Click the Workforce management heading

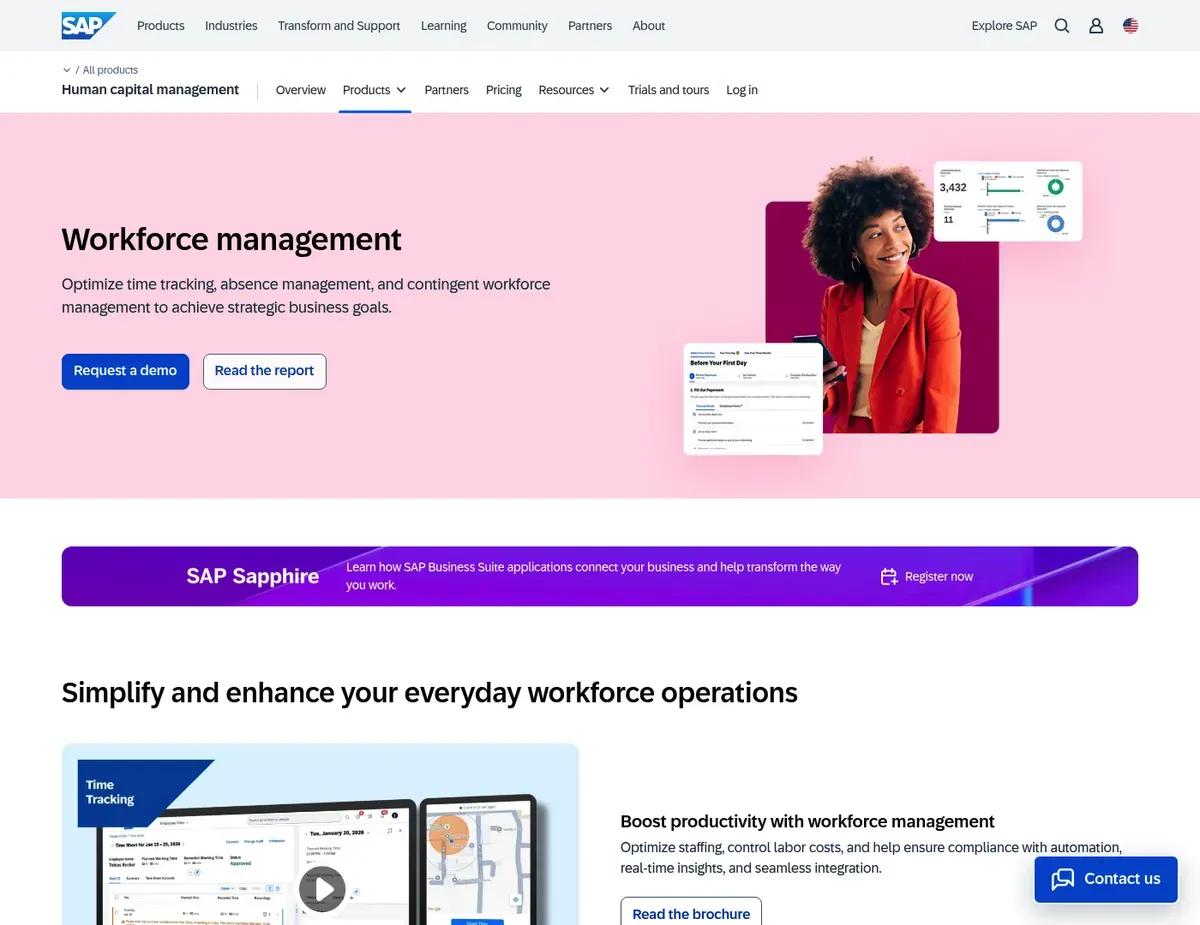pos(231,240)
